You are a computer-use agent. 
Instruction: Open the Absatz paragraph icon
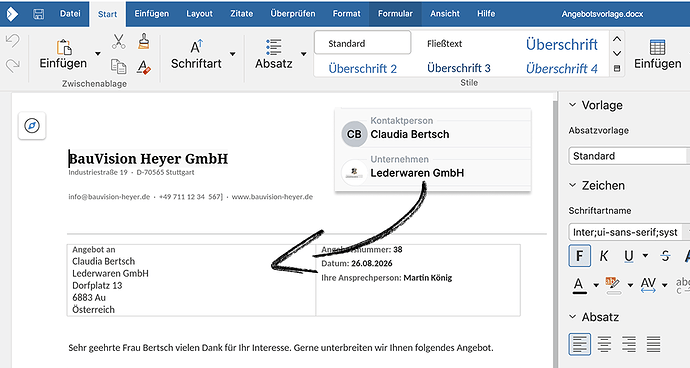click(x=274, y=47)
